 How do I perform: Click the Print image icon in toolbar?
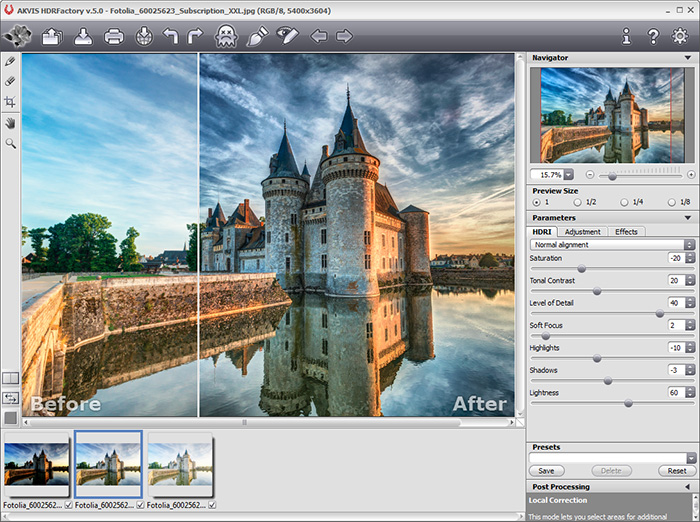(114, 37)
